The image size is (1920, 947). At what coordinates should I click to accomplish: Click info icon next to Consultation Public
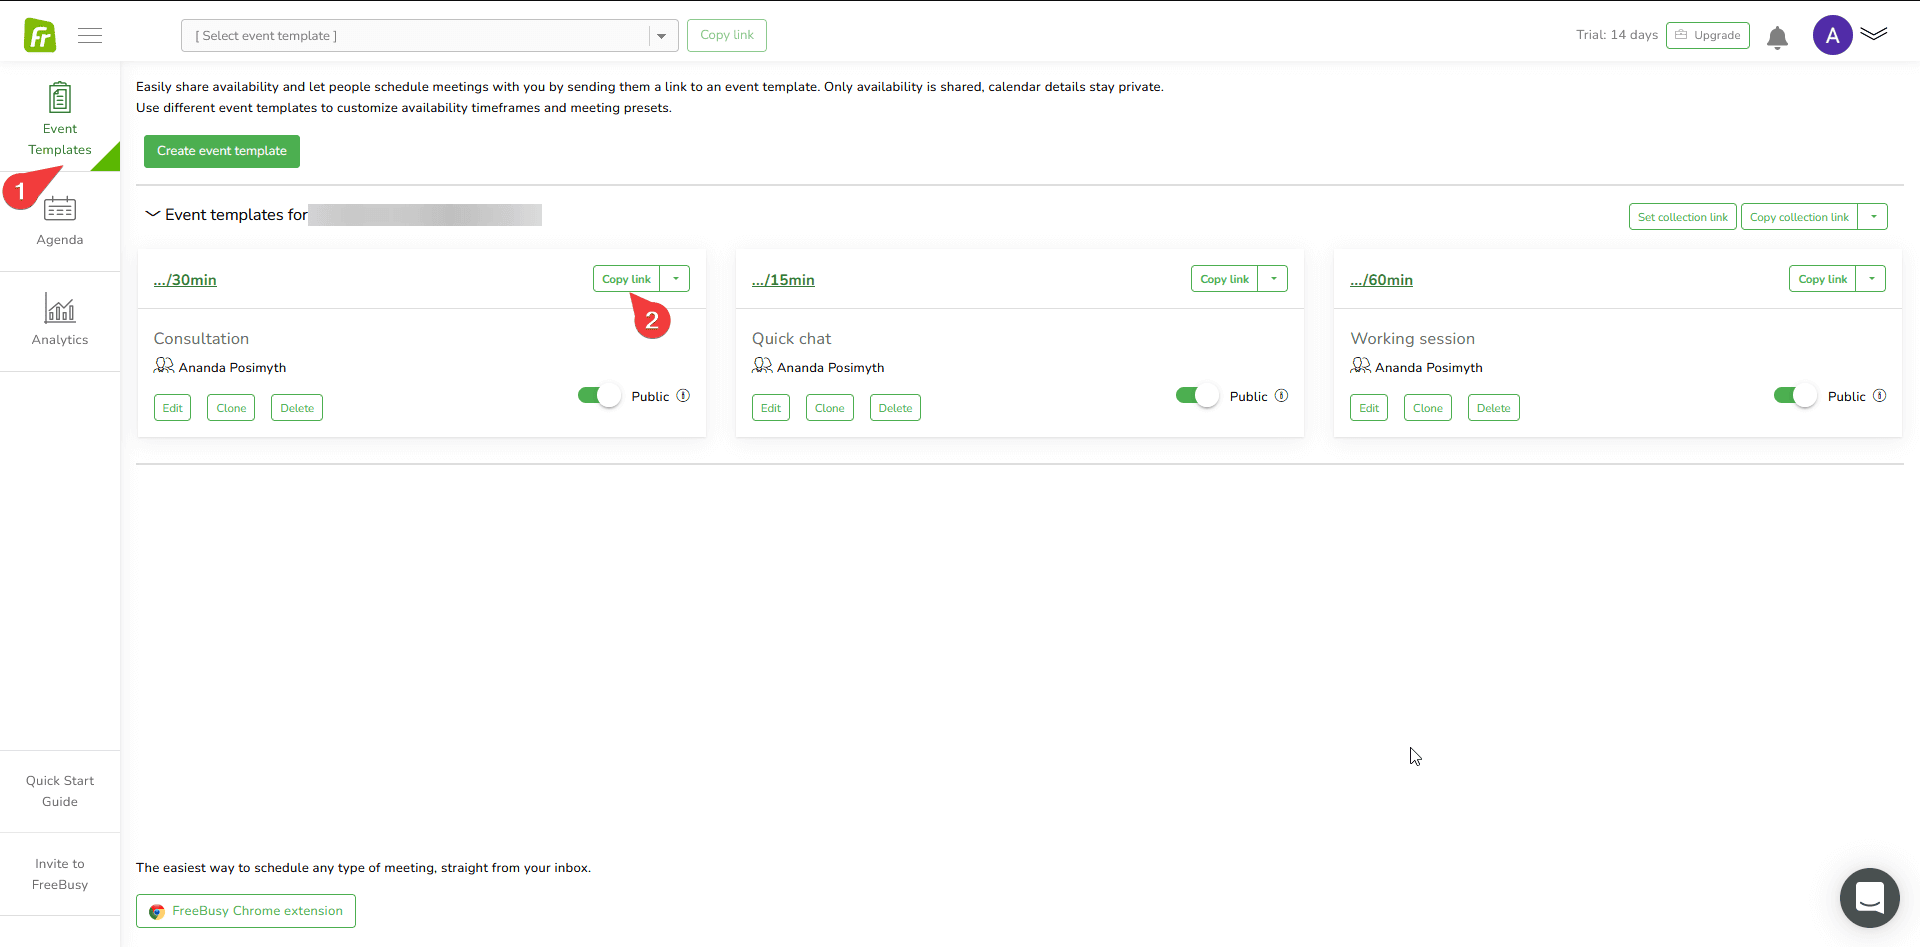tap(683, 396)
